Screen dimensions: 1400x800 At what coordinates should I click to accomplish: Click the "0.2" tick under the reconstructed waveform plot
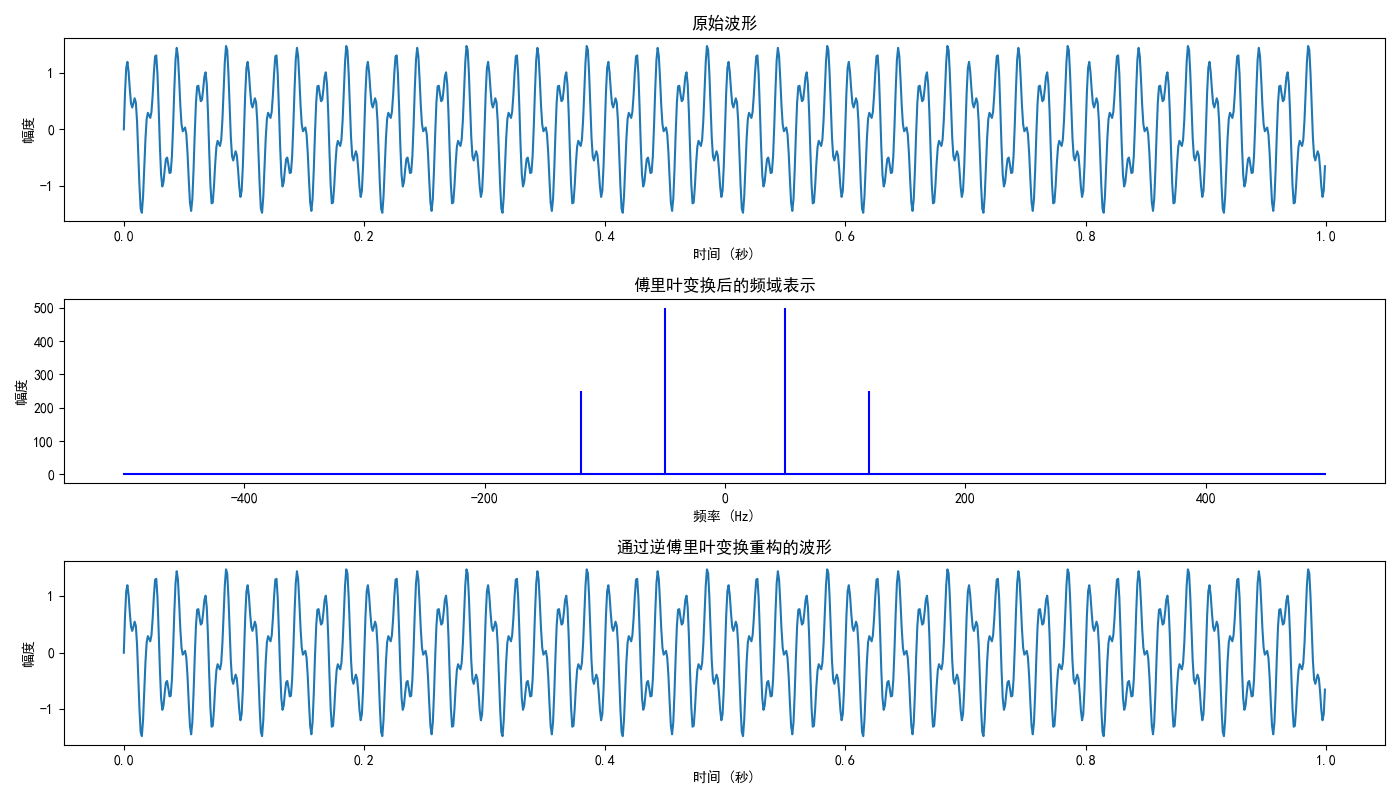364,759
